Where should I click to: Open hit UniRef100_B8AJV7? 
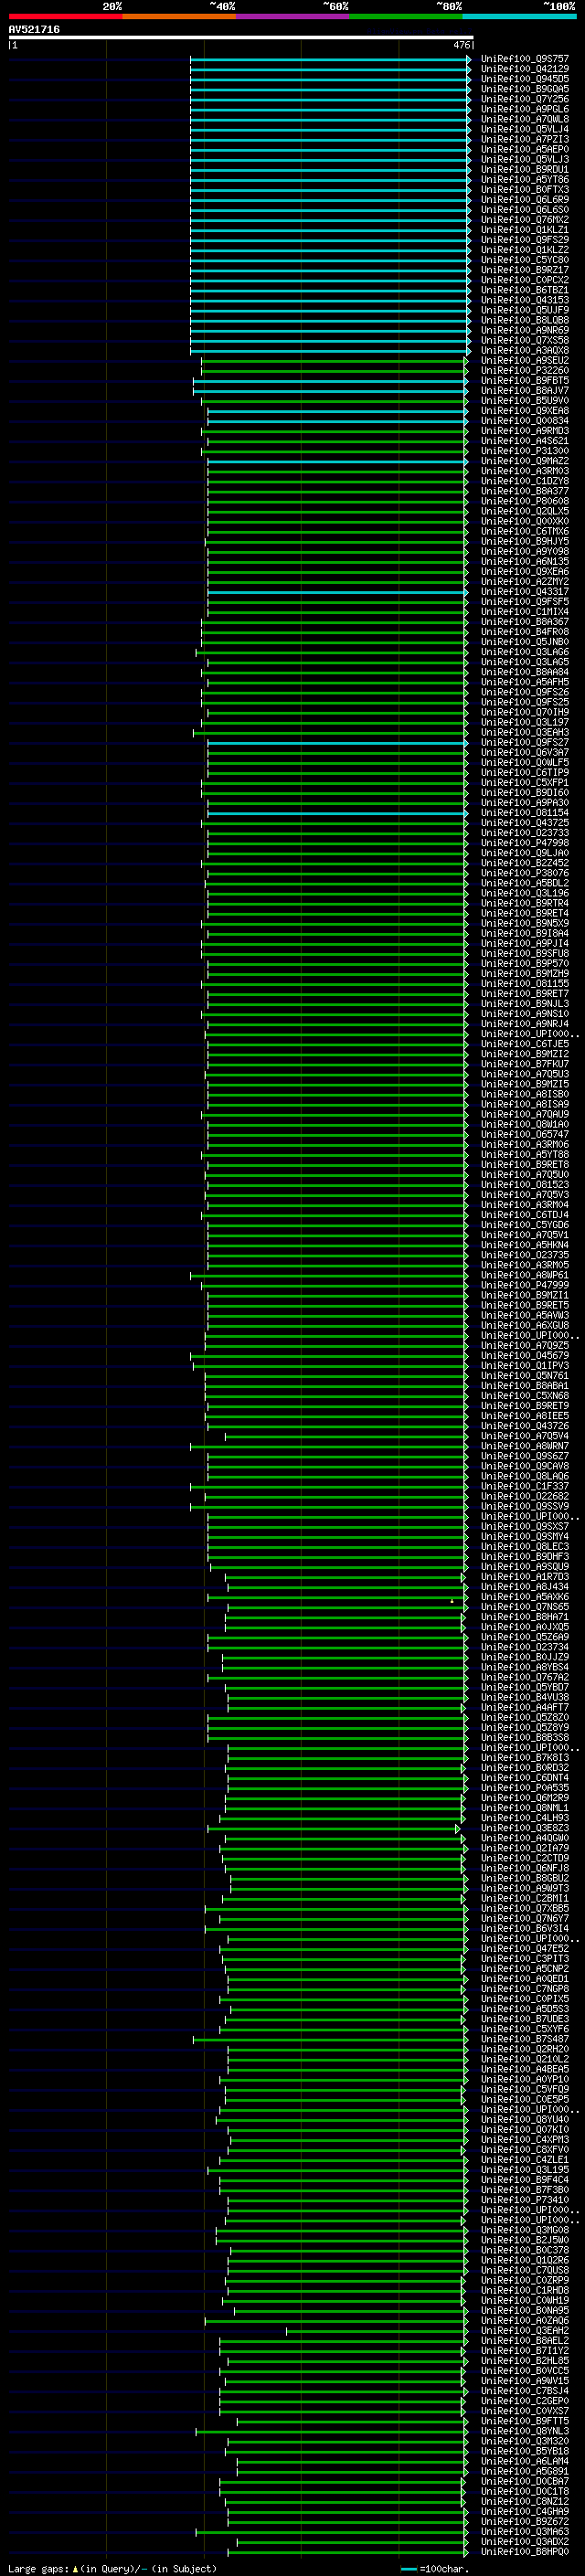525,391
